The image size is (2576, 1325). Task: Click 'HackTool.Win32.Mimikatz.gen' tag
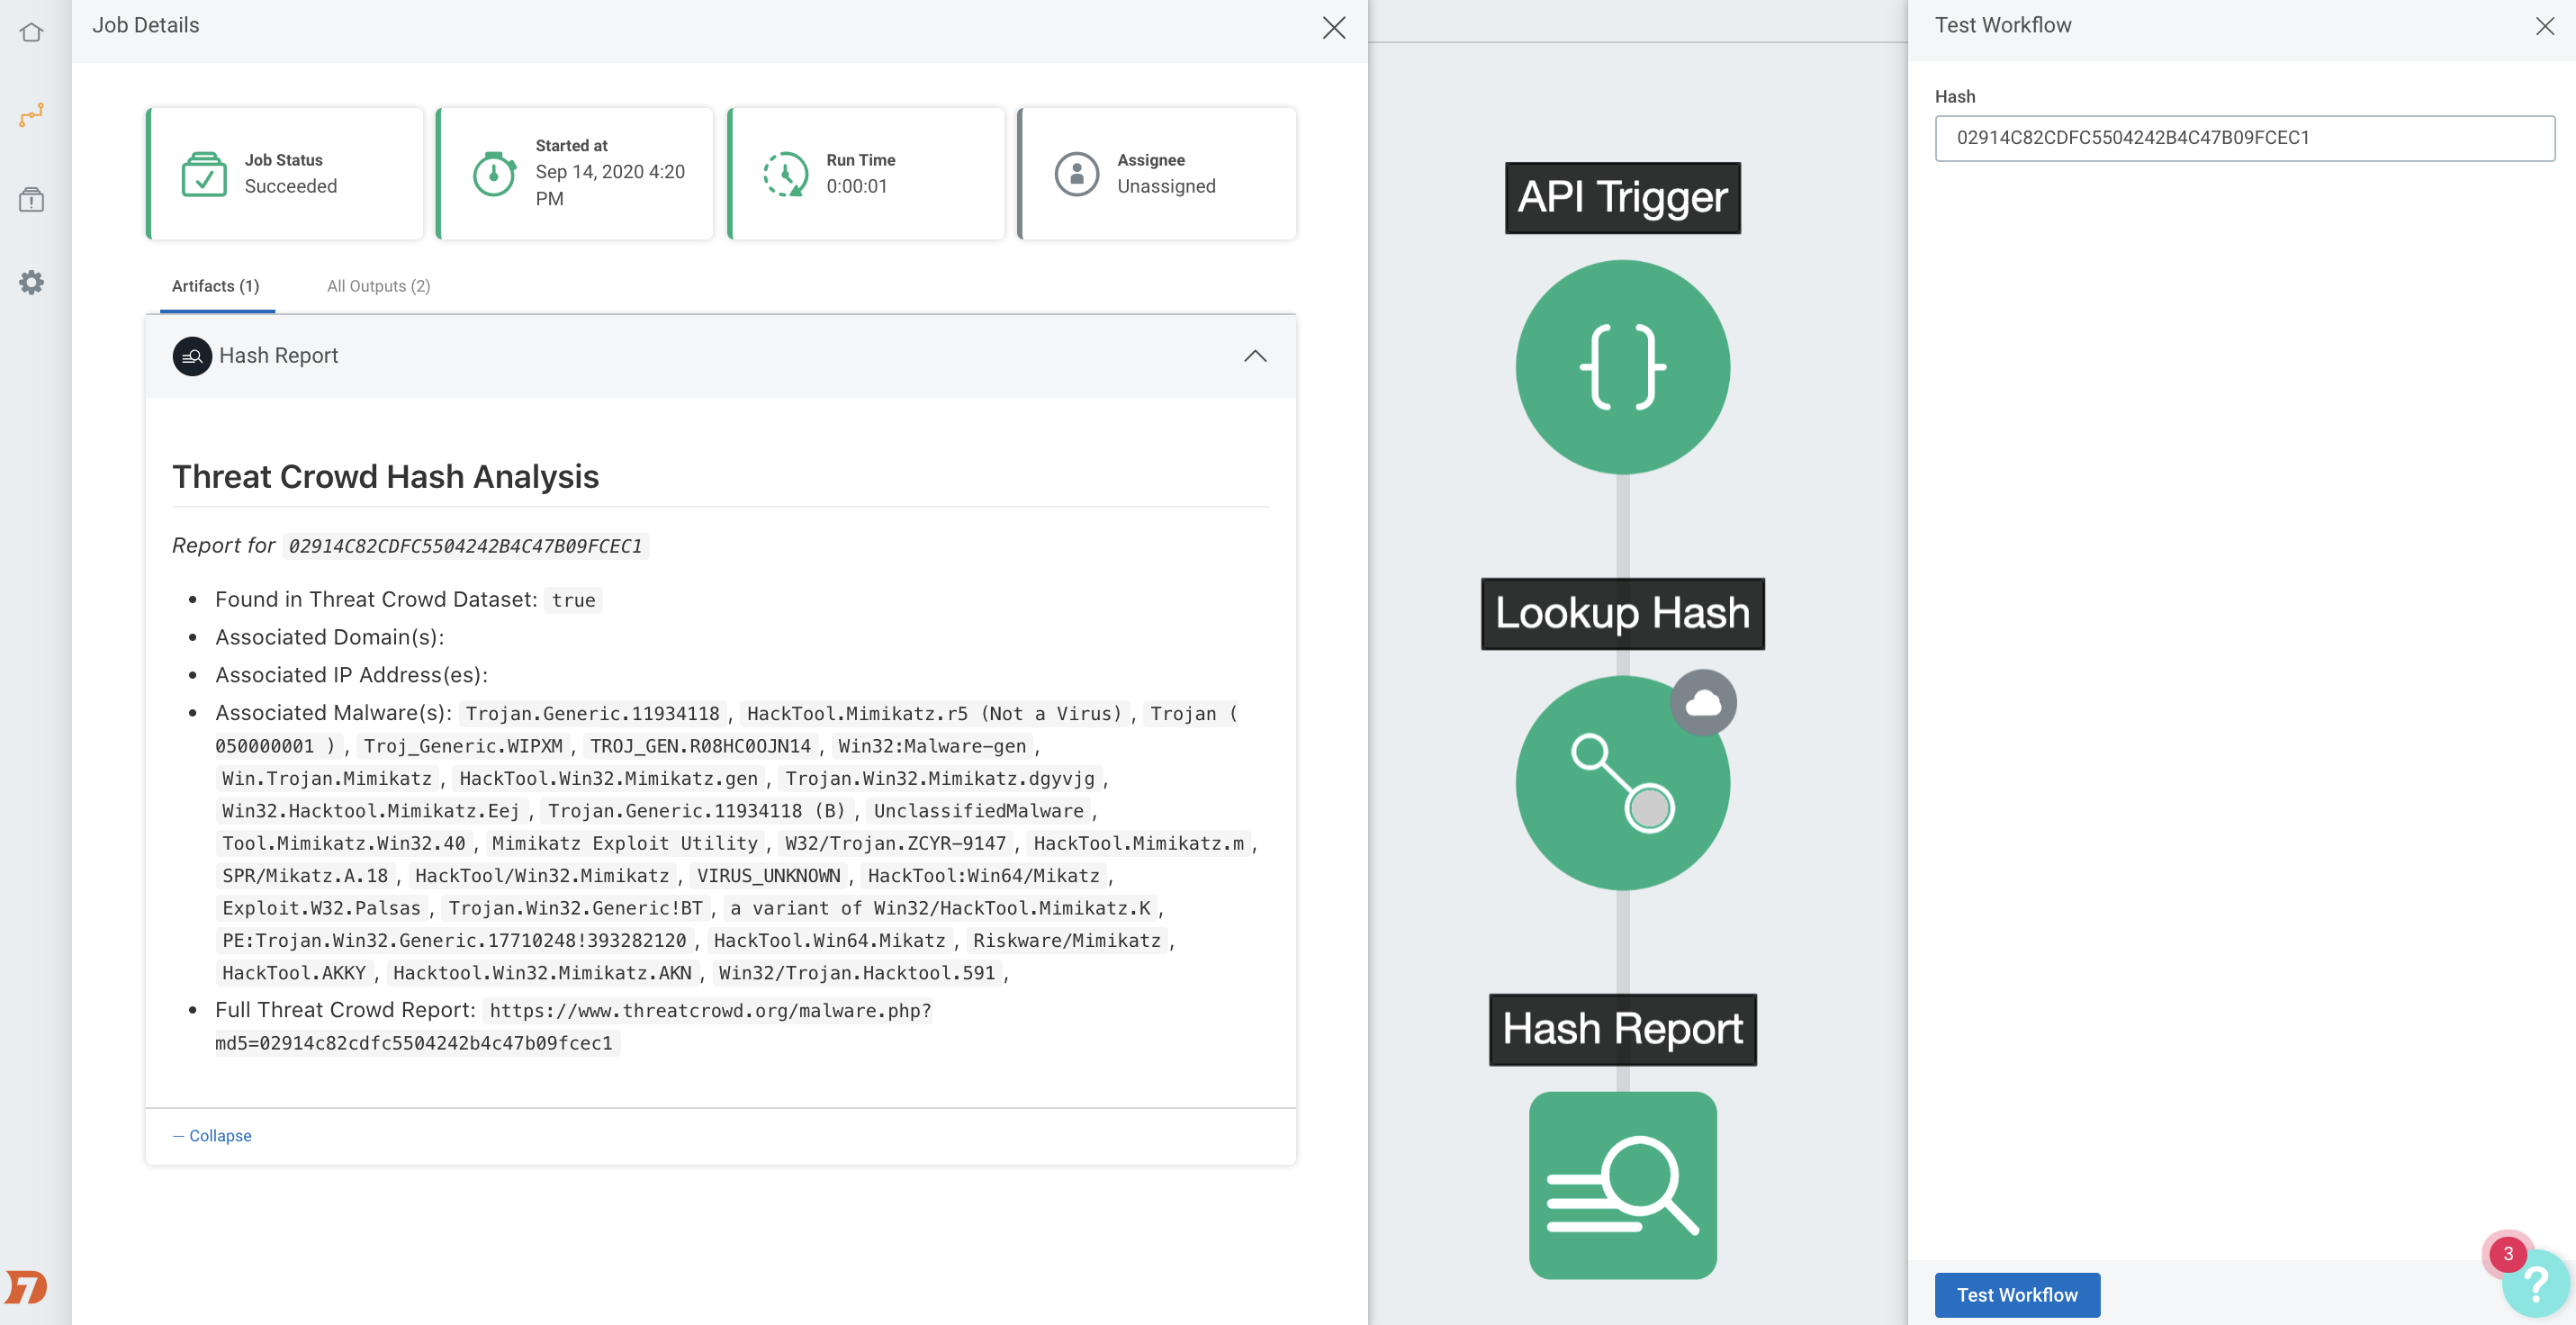coord(608,778)
